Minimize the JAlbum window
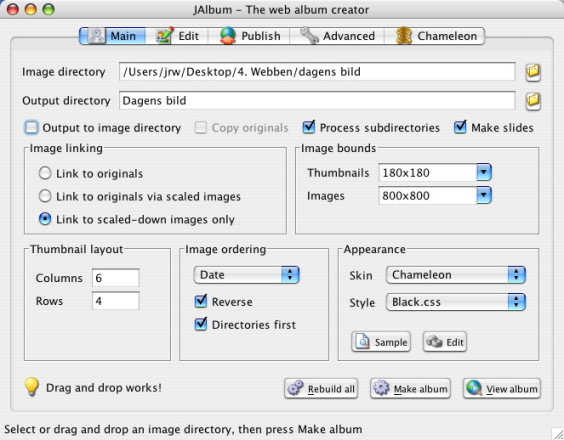The image size is (564, 440). coord(31,9)
